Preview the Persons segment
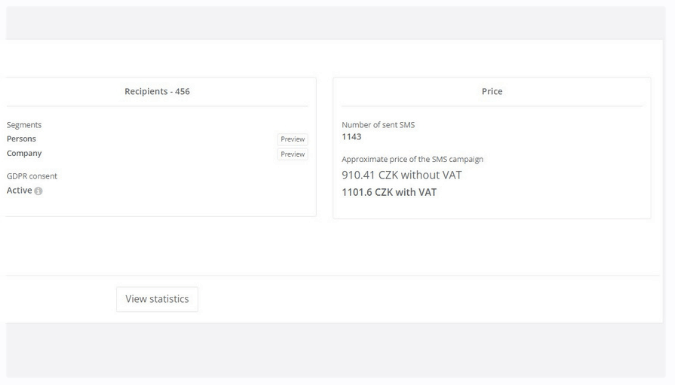This screenshot has height=385, width=675. (x=292, y=139)
